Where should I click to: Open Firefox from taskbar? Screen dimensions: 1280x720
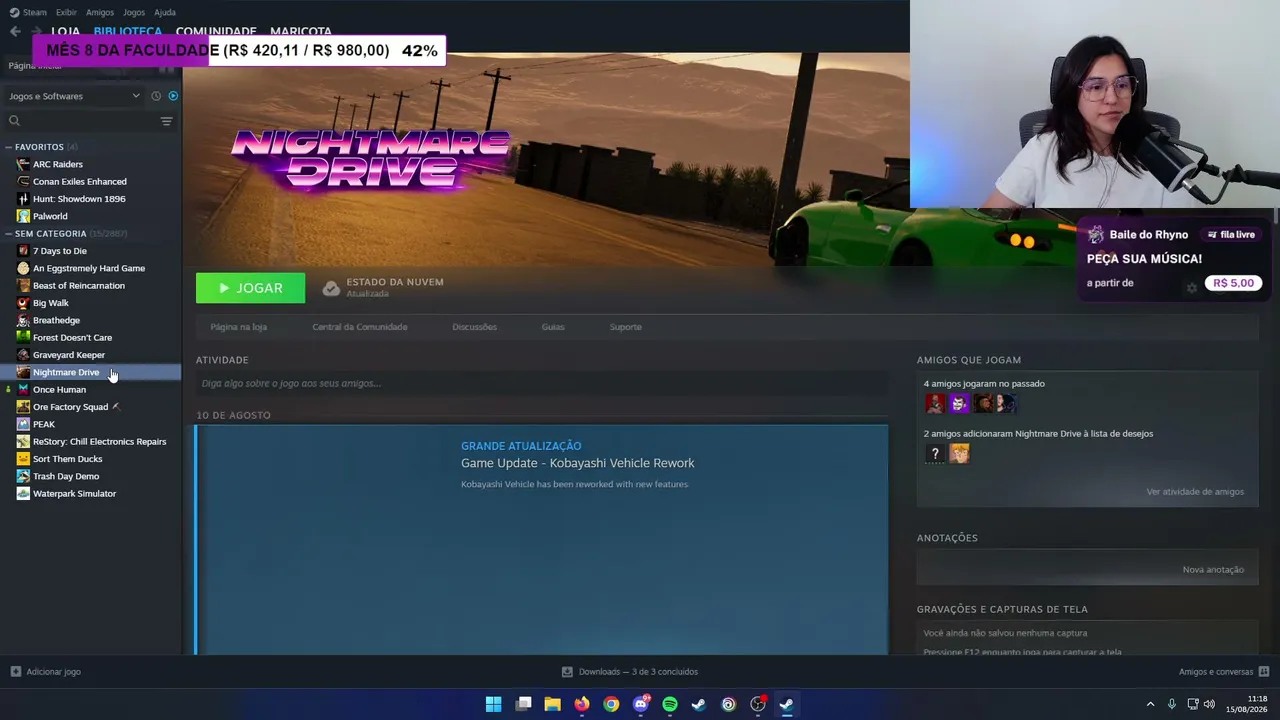[x=582, y=704]
